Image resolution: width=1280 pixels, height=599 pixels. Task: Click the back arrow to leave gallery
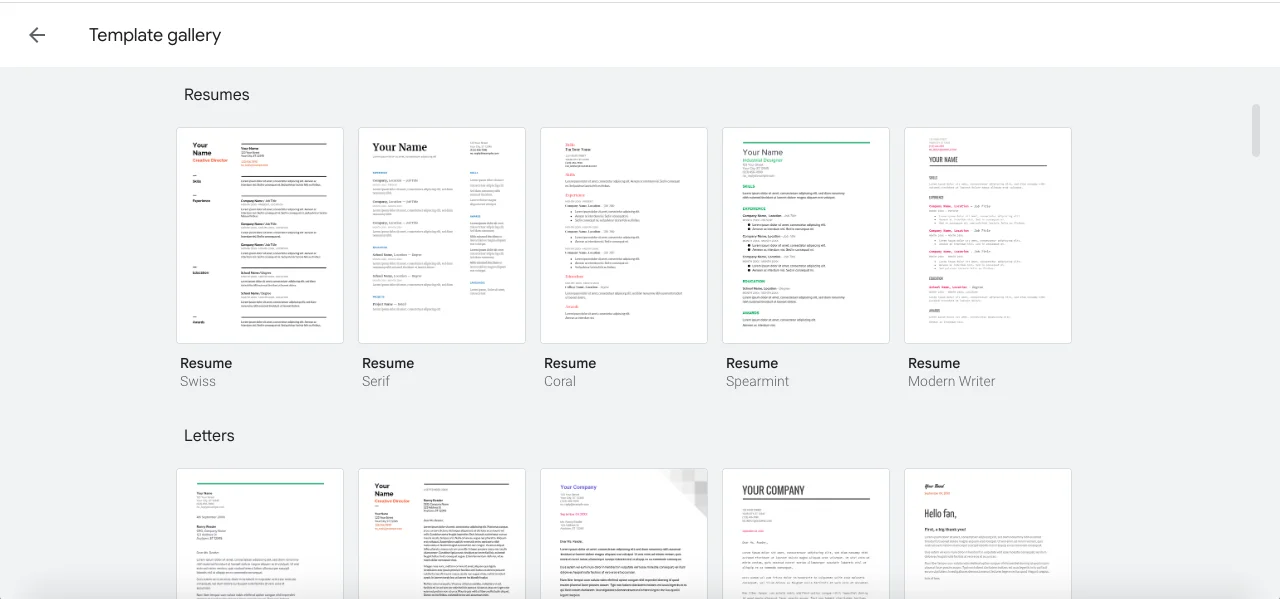37,35
